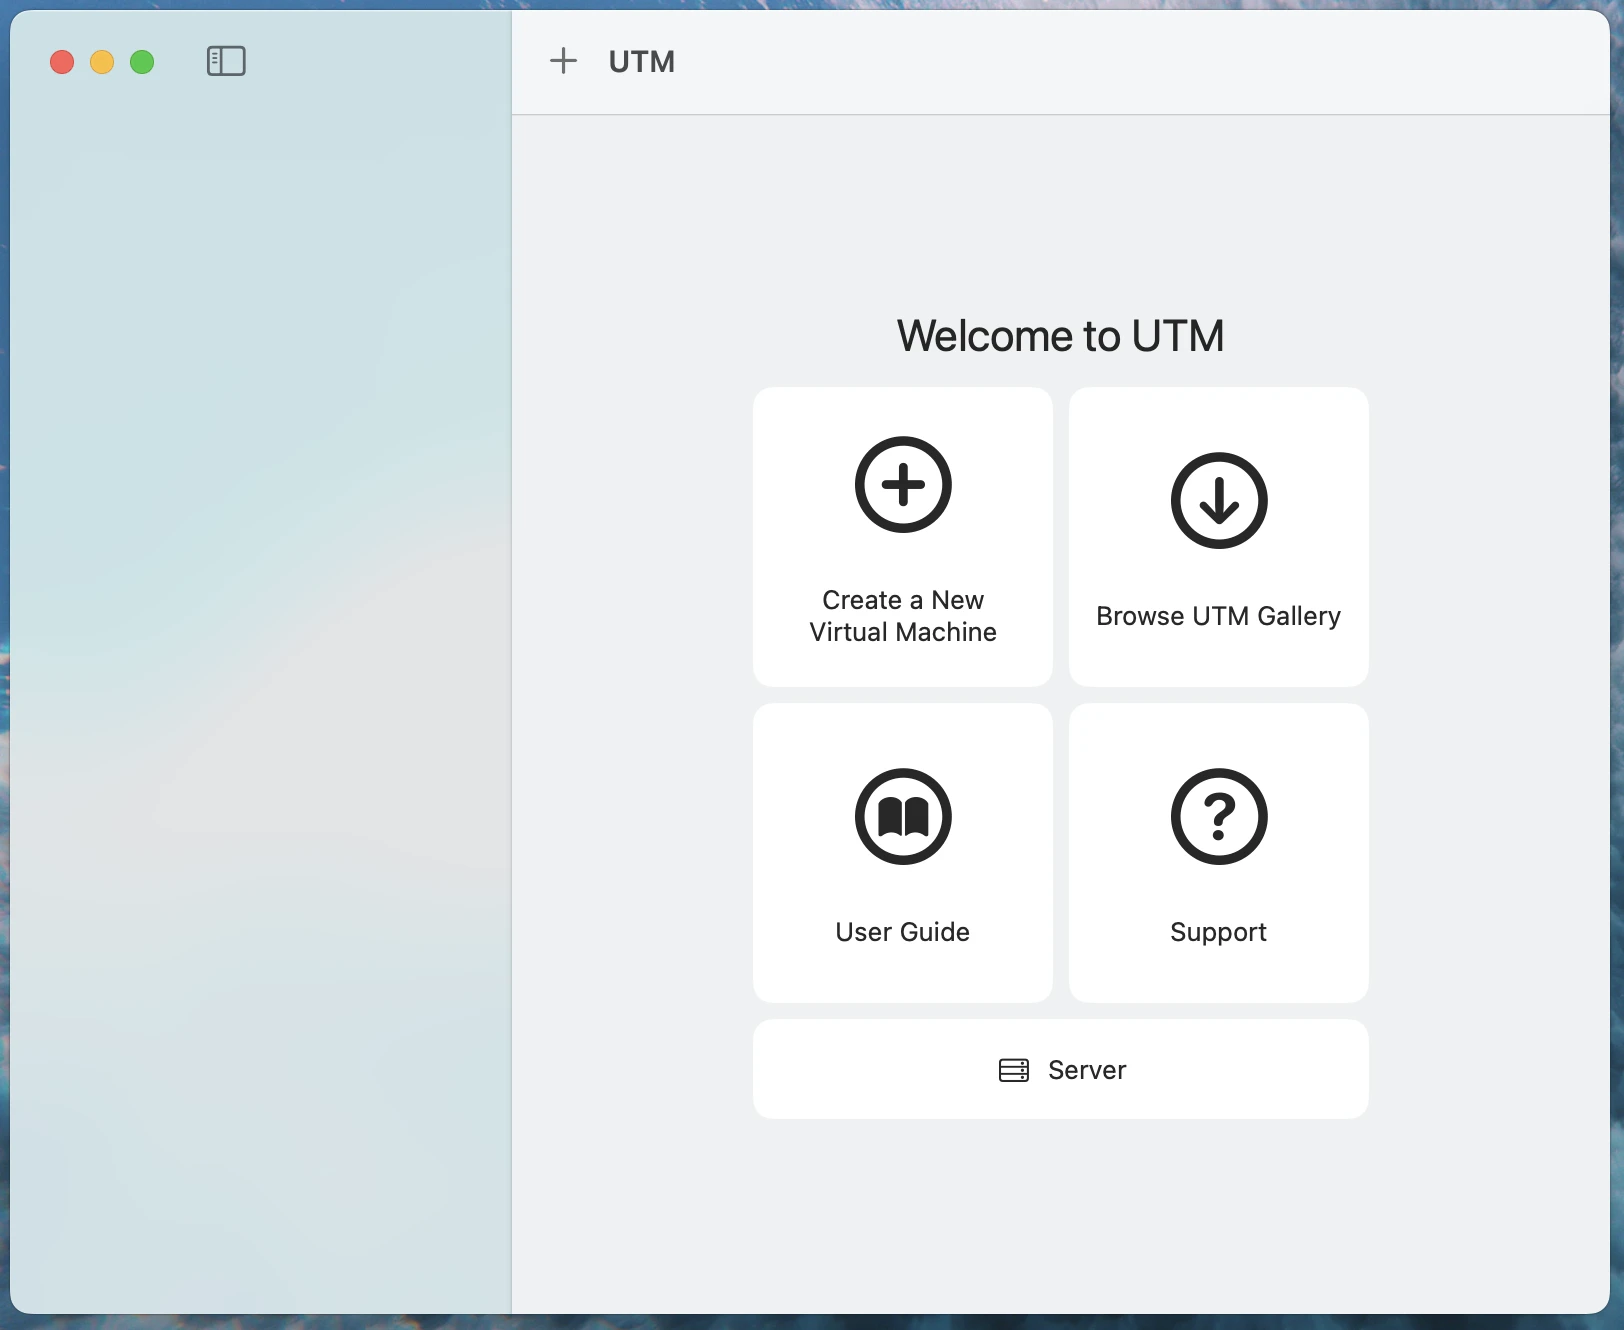Minimize UTM window with yellow button
The width and height of the screenshot is (1624, 1330).
coord(102,62)
